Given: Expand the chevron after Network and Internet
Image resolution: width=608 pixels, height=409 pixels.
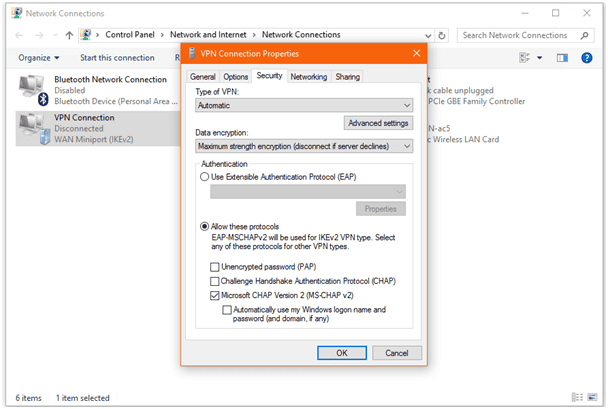Looking at the screenshot, I should pos(254,35).
